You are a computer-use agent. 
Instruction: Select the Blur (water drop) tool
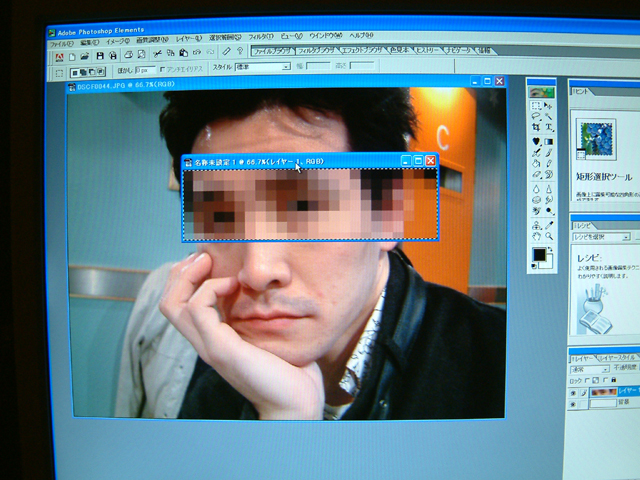pyautogui.click(x=536, y=189)
